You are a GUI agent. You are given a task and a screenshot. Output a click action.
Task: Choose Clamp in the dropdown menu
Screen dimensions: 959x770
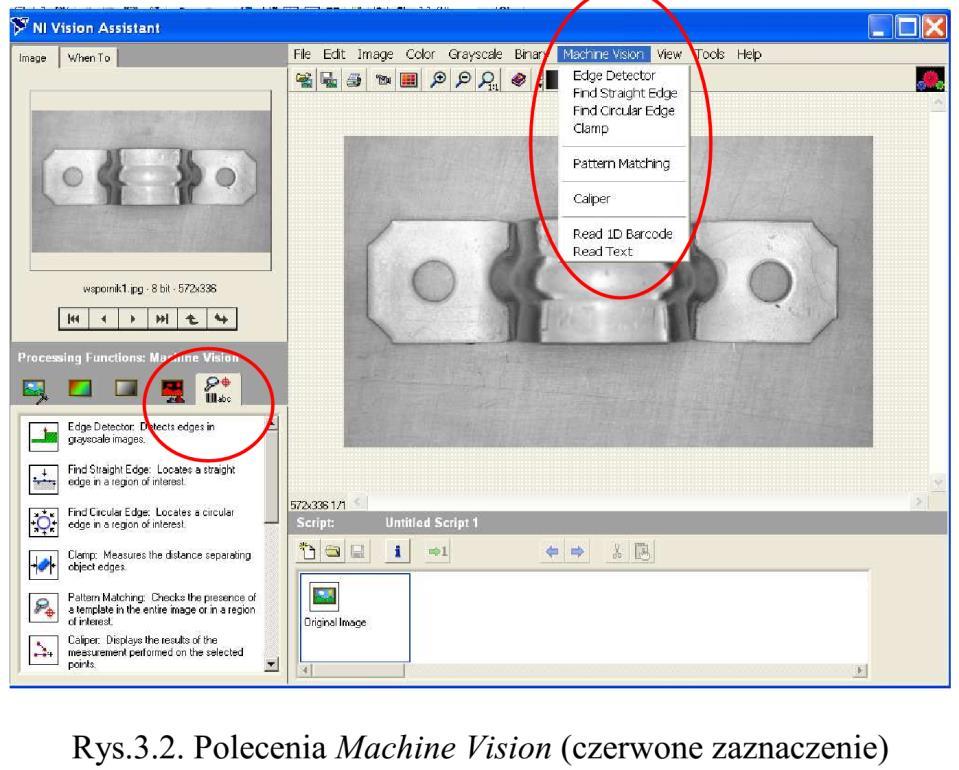[590, 128]
